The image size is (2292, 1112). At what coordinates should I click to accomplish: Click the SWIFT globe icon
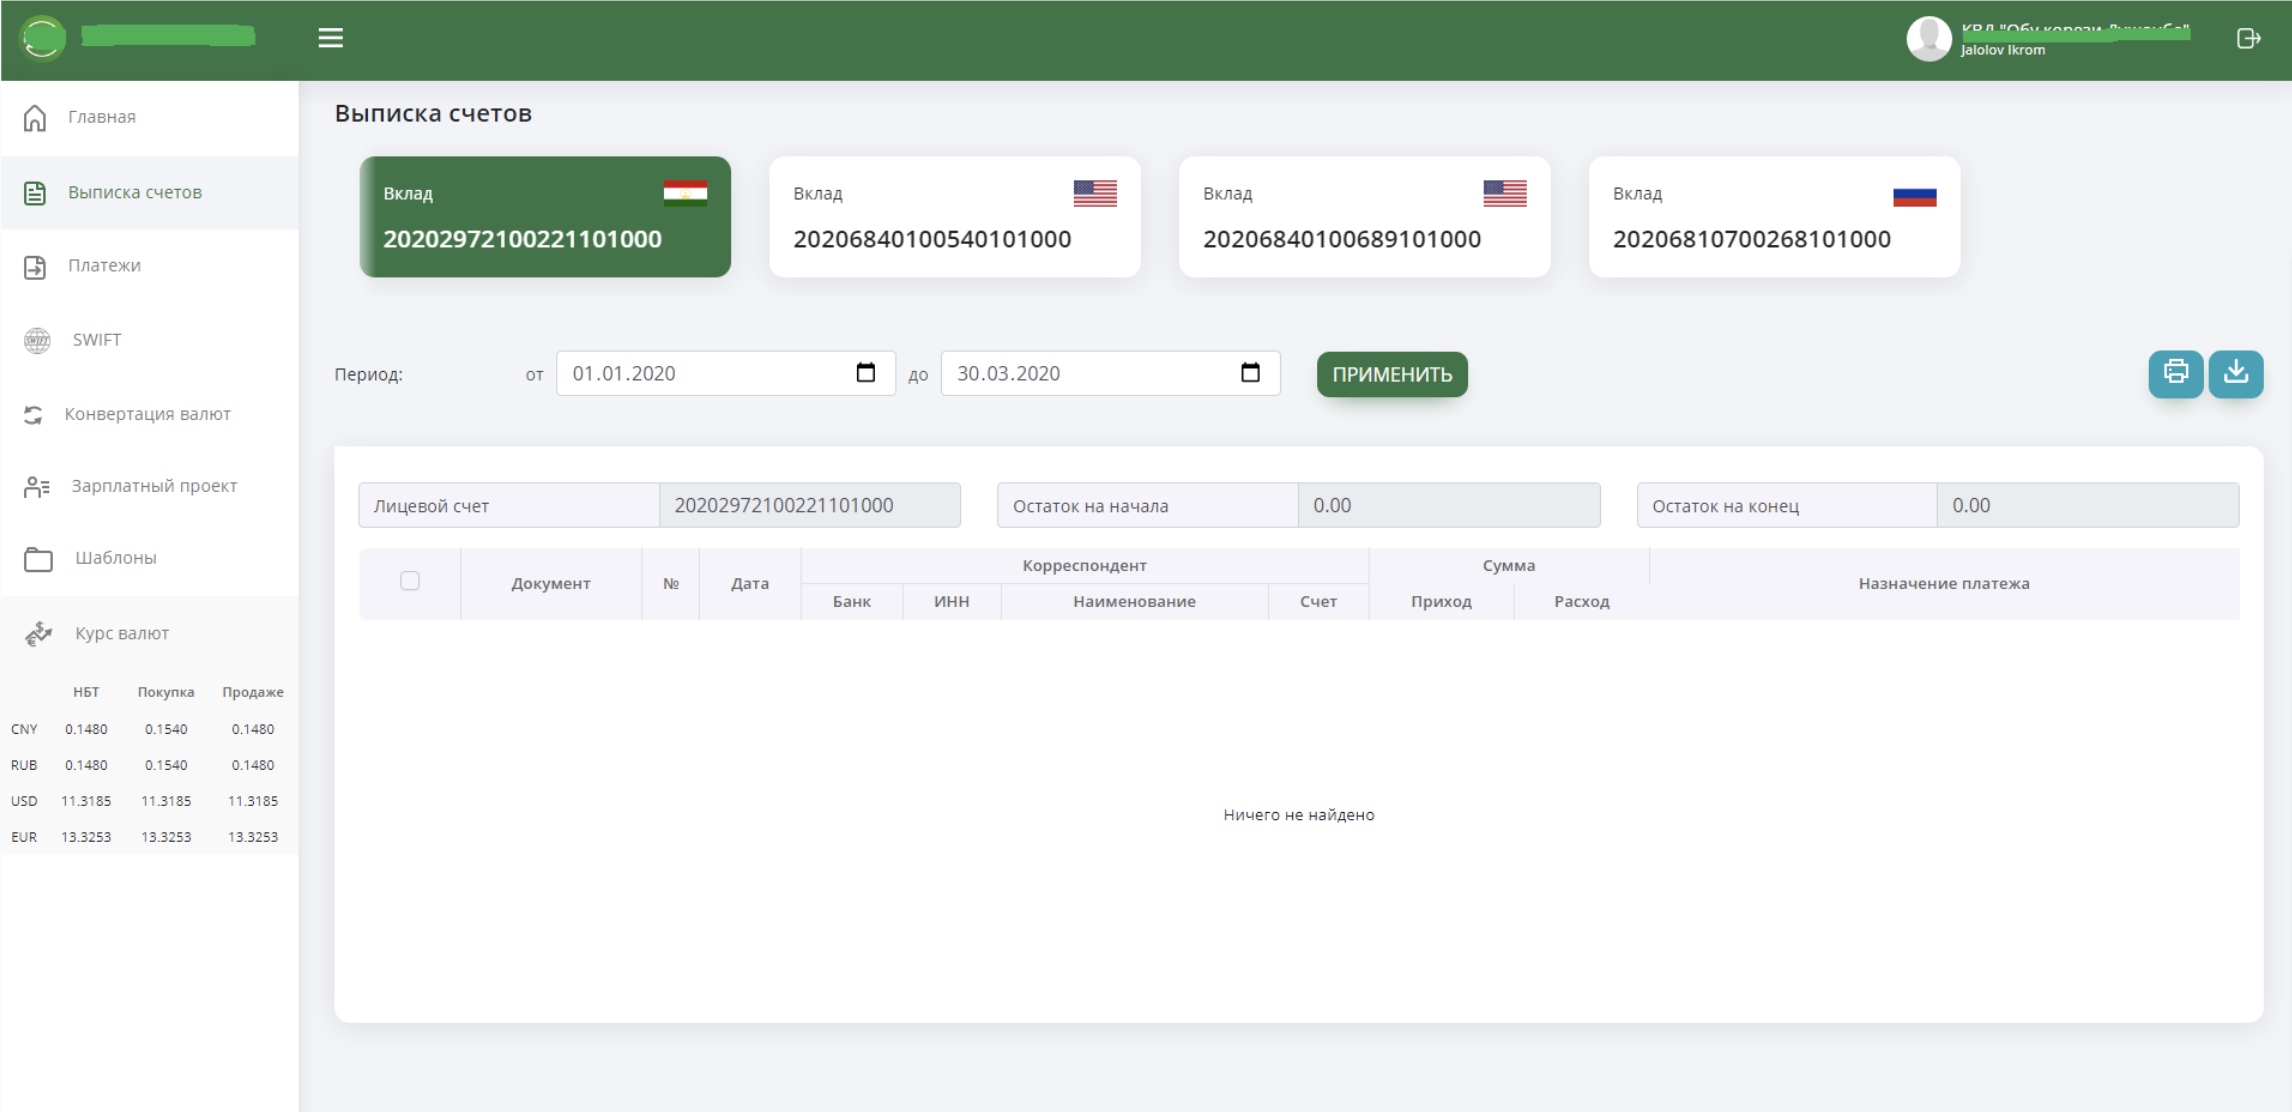[x=37, y=340]
